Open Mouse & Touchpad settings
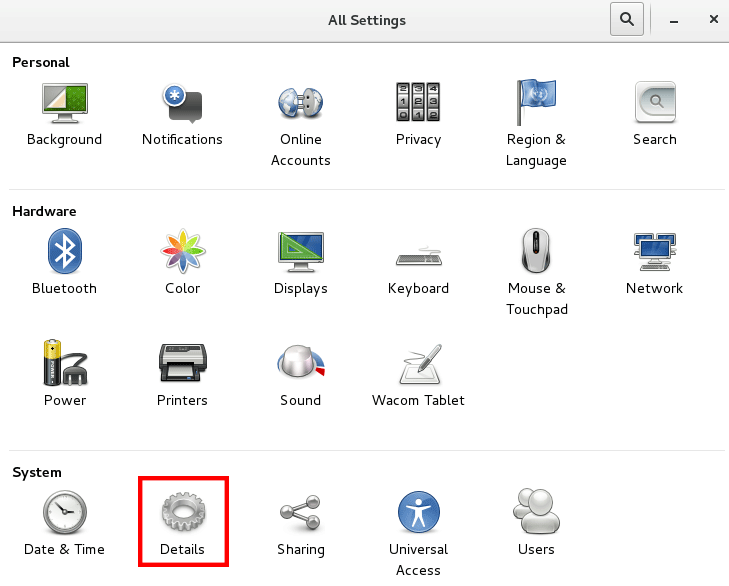 [537, 273]
